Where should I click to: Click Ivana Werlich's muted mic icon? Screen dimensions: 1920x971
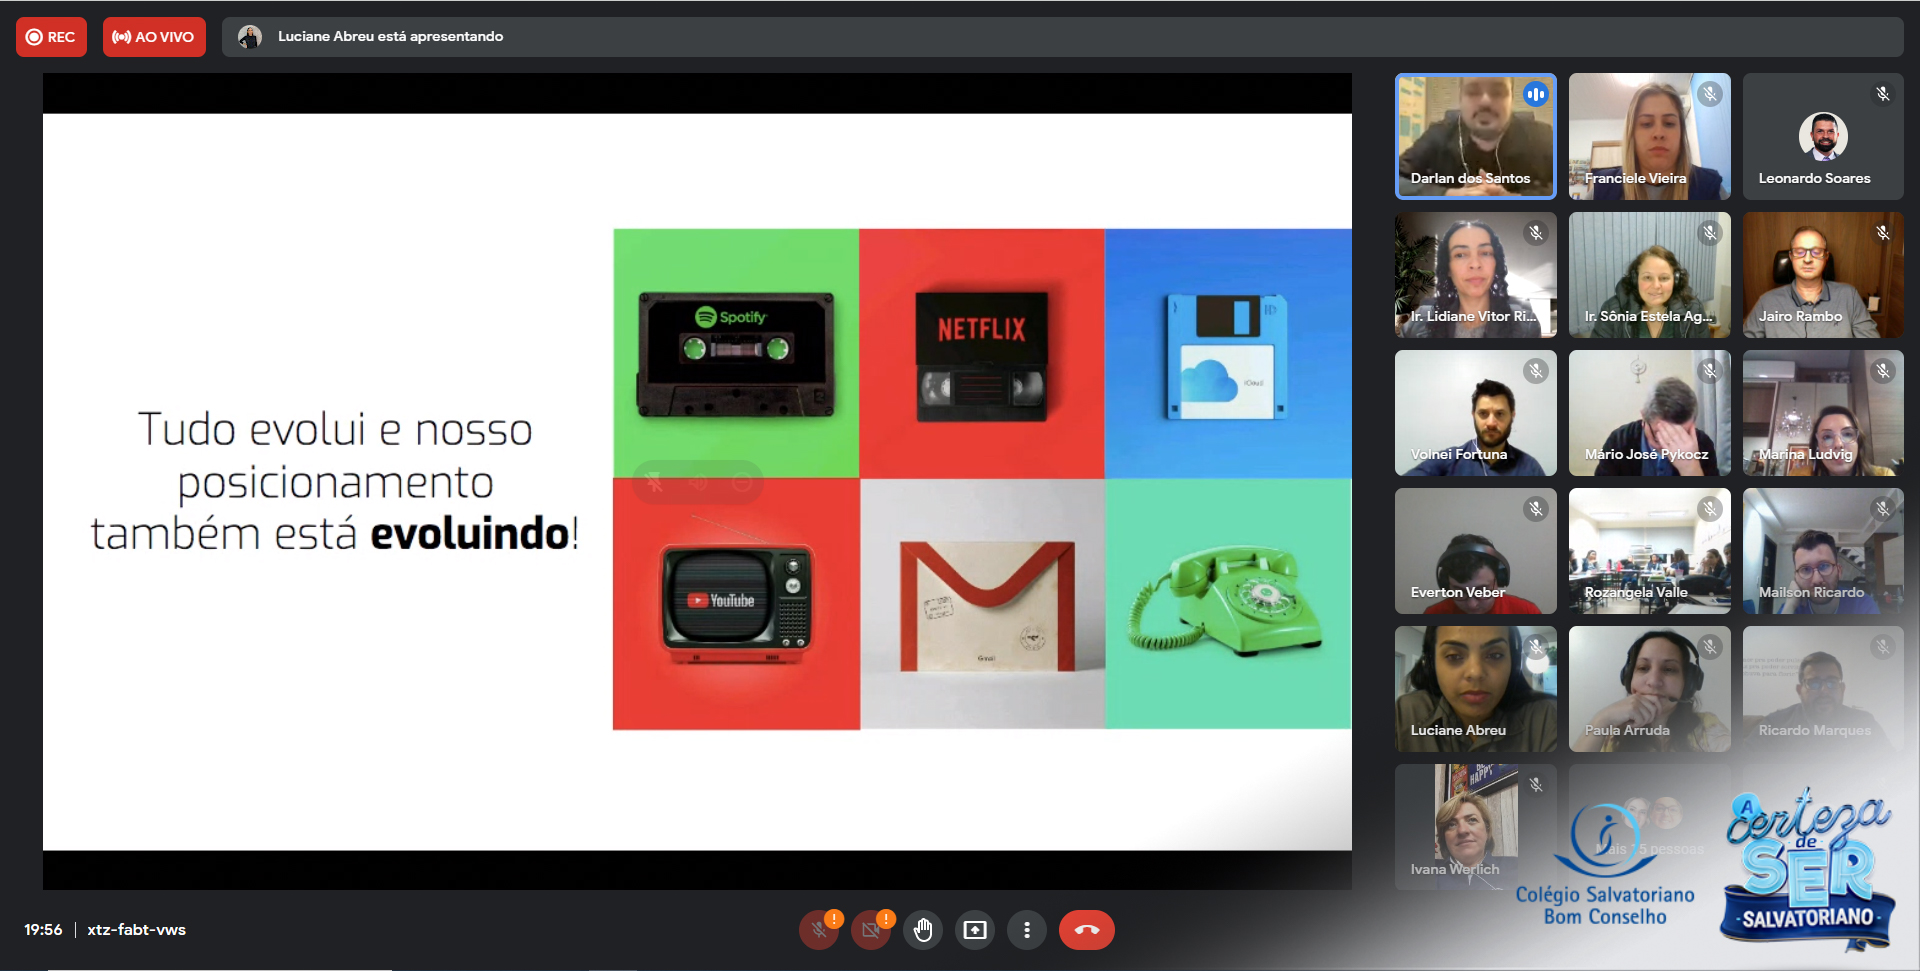click(x=1536, y=785)
